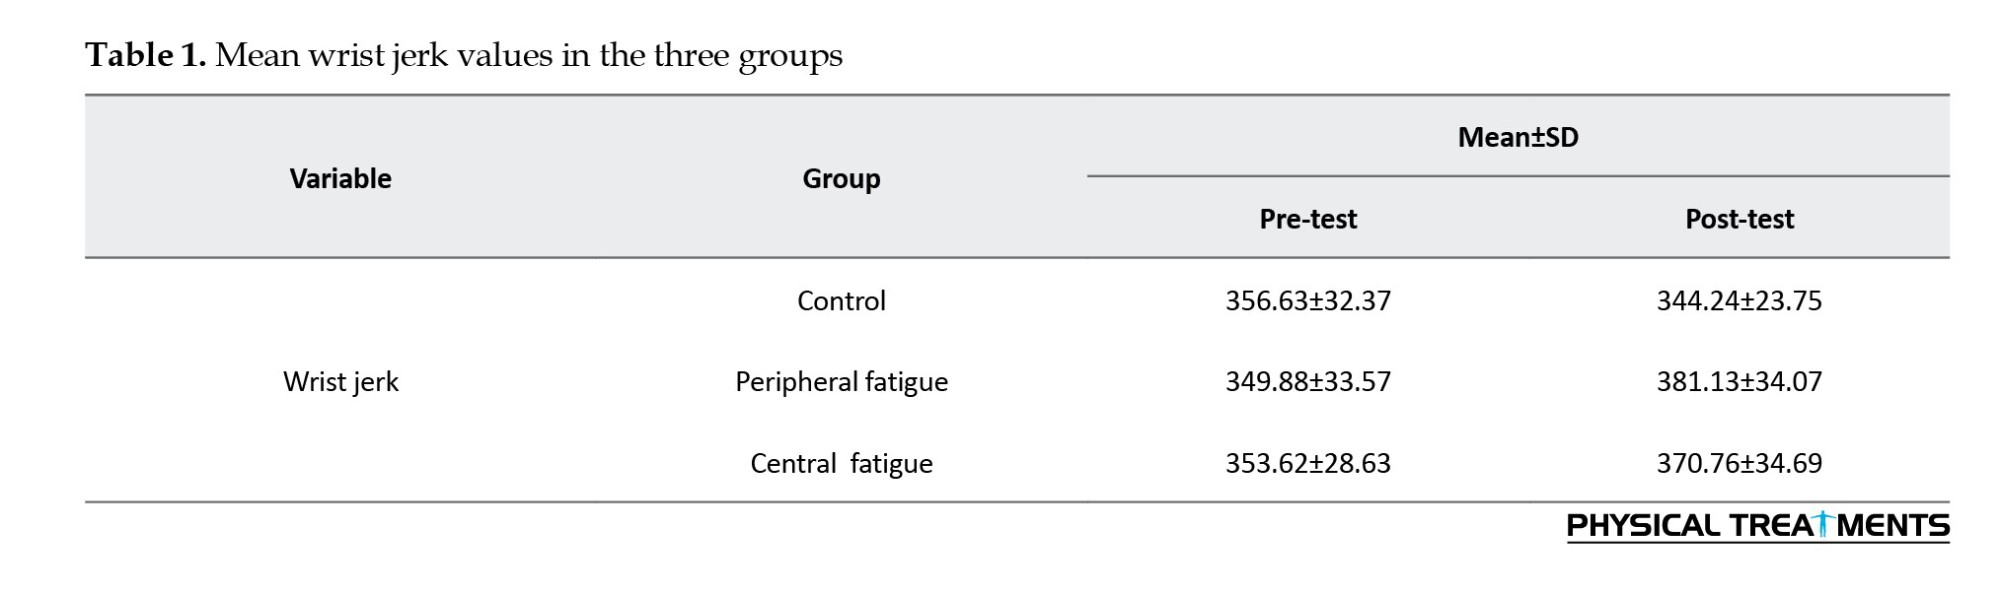Click the MENTS text in the logo
The height and width of the screenshot is (593, 2000).
[x=1893, y=526]
